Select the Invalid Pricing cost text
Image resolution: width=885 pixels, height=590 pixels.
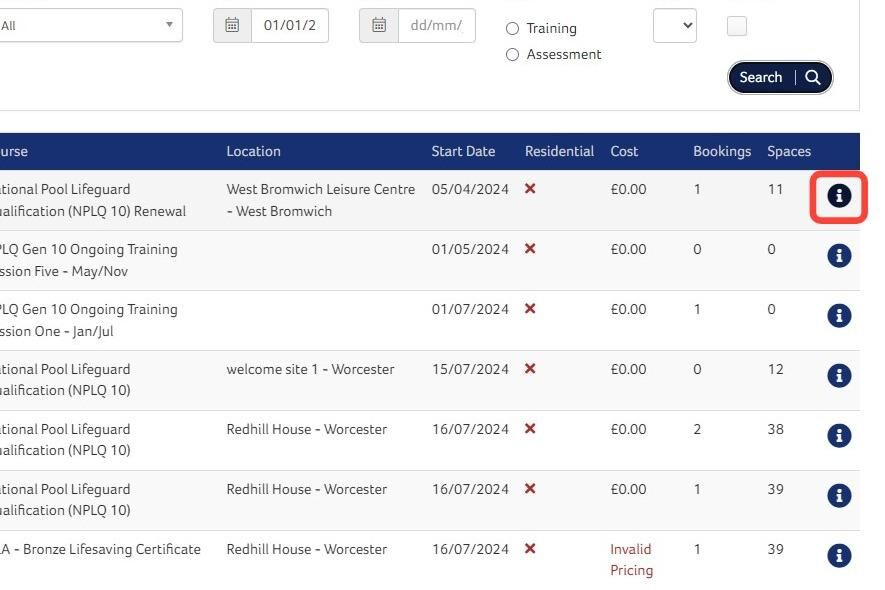click(x=632, y=560)
